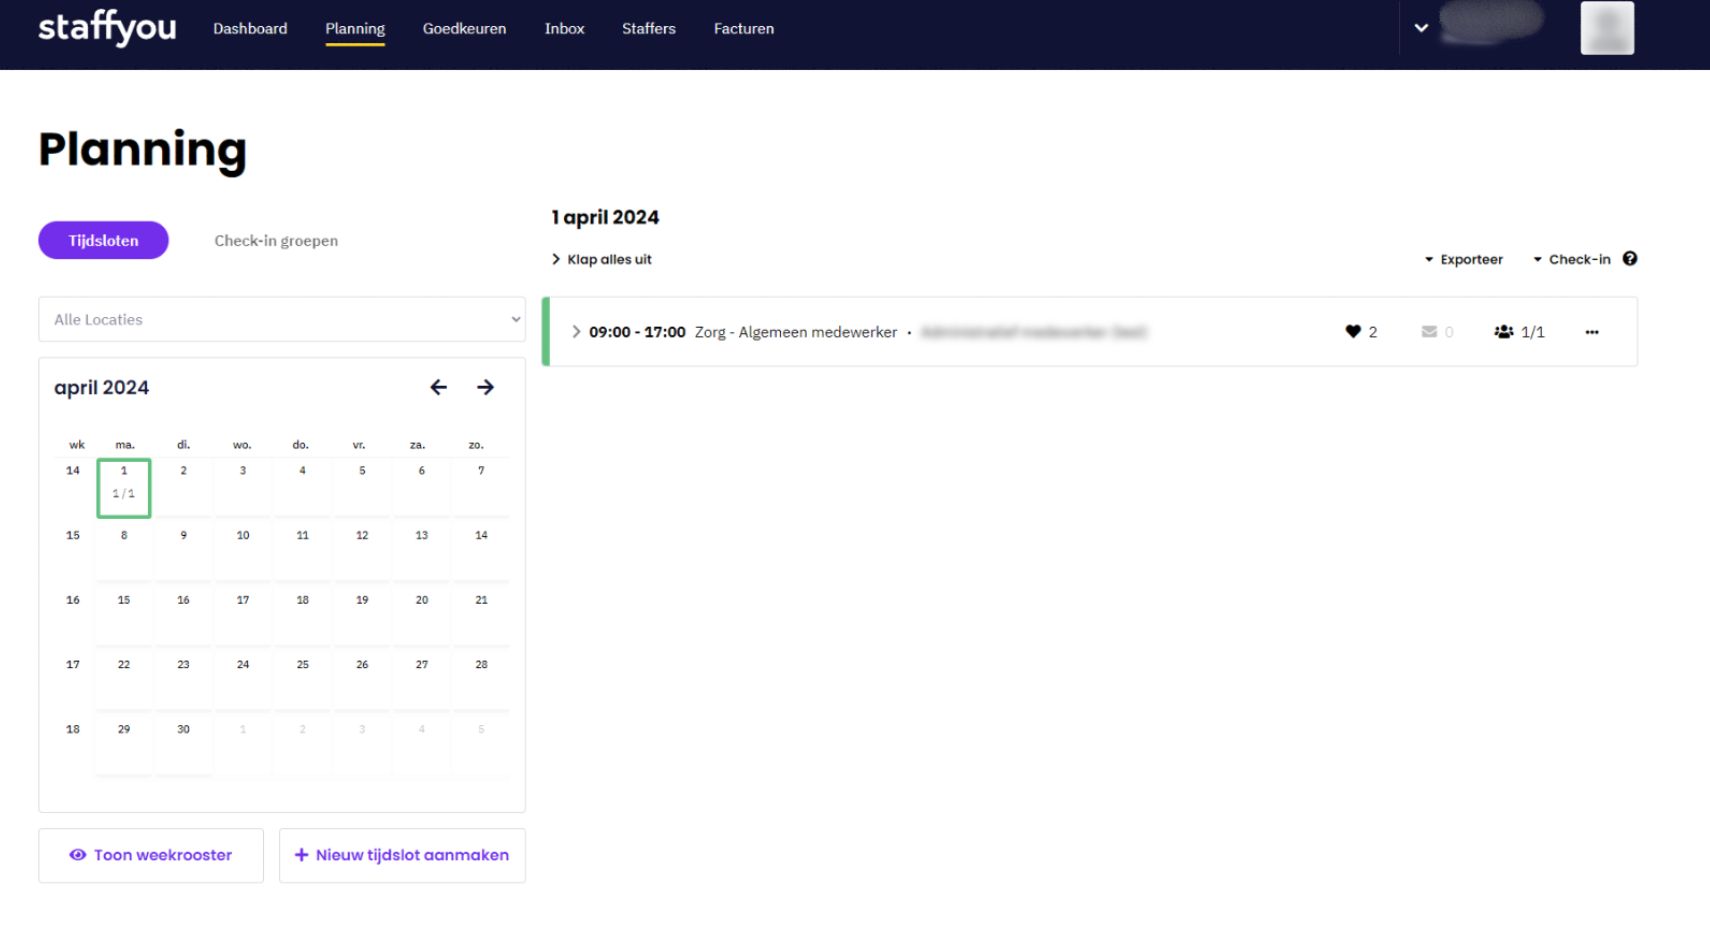The height and width of the screenshot is (946, 1710).
Task: Click Toon weekrooster button
Action: [151, 855]
